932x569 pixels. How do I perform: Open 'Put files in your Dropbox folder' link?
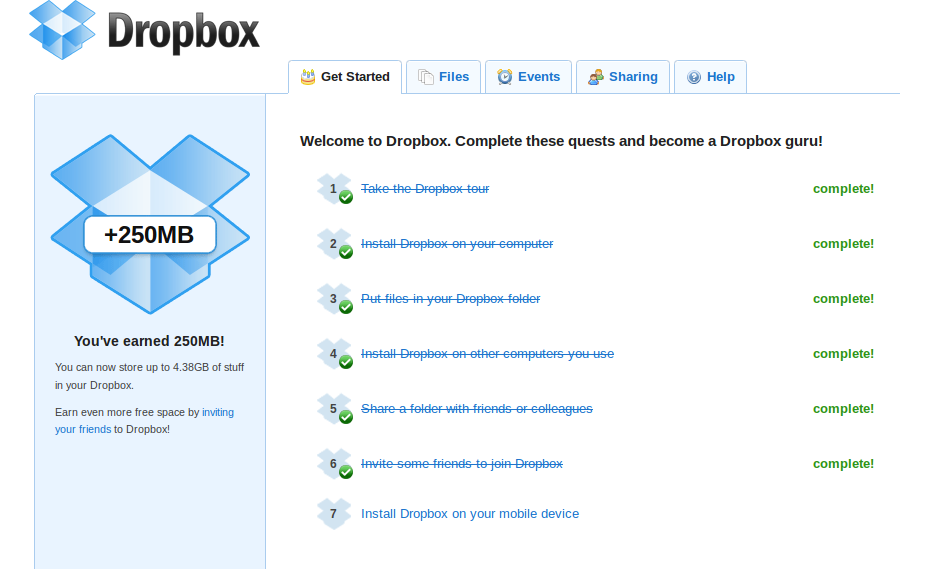pos(451,298)
